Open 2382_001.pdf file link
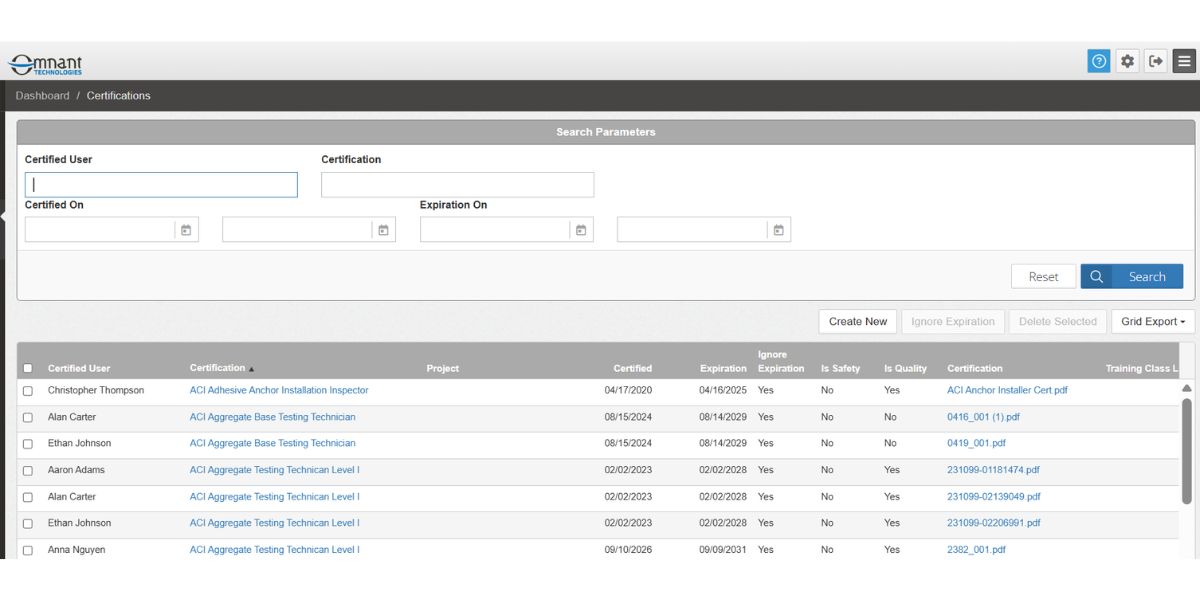This screenshot has width=1200, height=600. 976,549
